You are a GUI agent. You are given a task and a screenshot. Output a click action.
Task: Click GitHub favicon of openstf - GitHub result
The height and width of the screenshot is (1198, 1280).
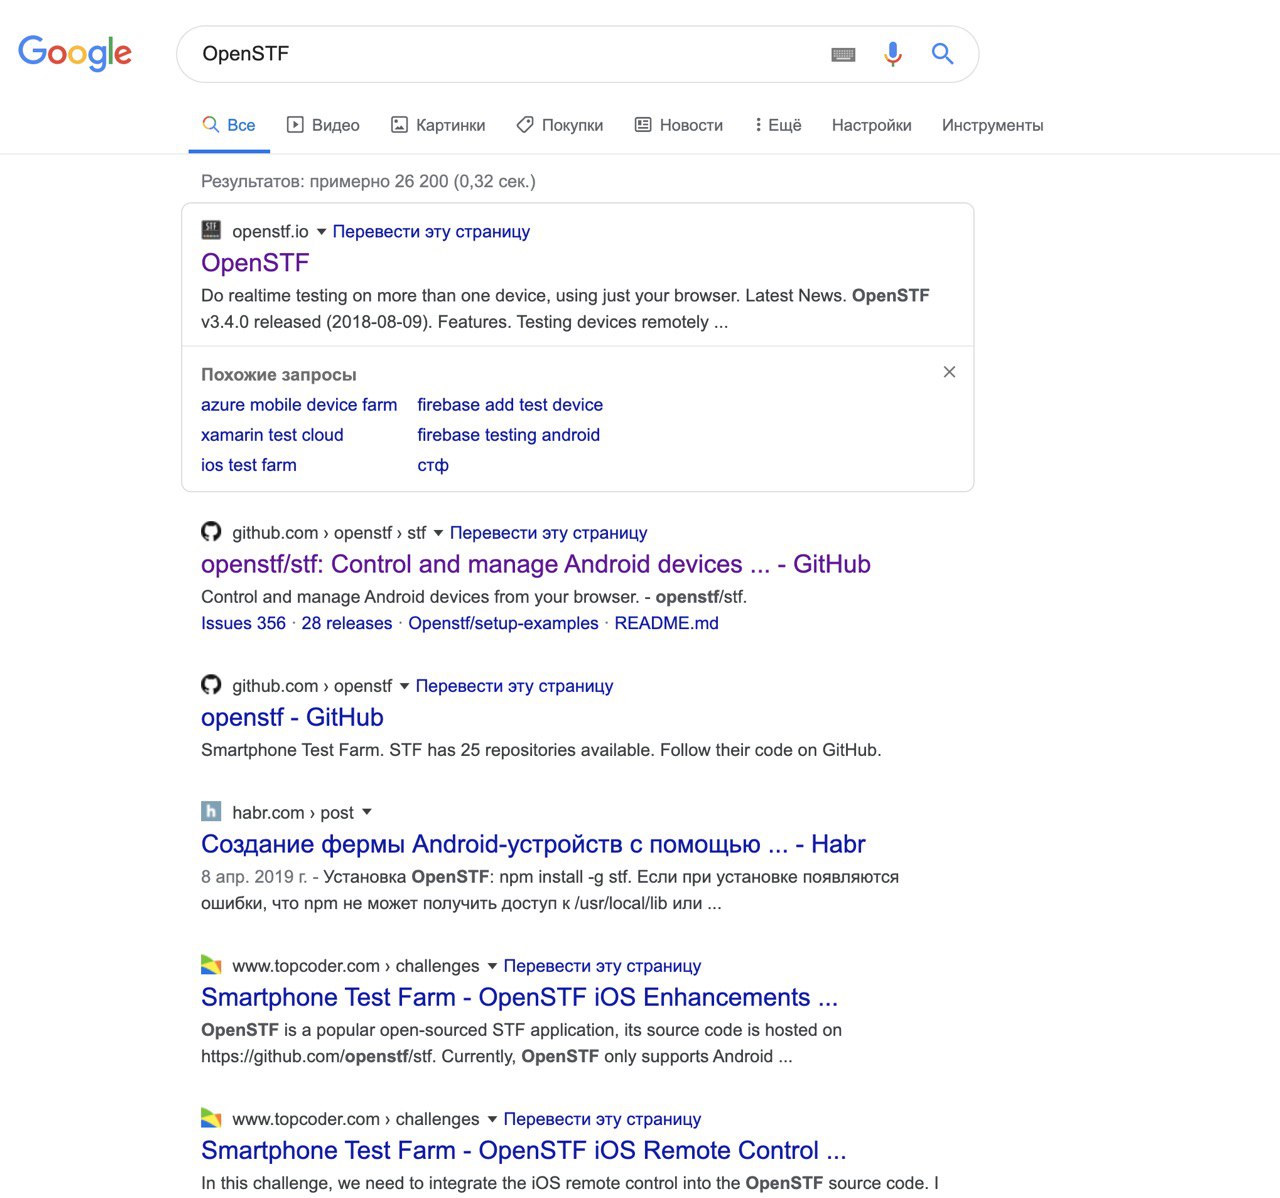click(x=211, y=685)
